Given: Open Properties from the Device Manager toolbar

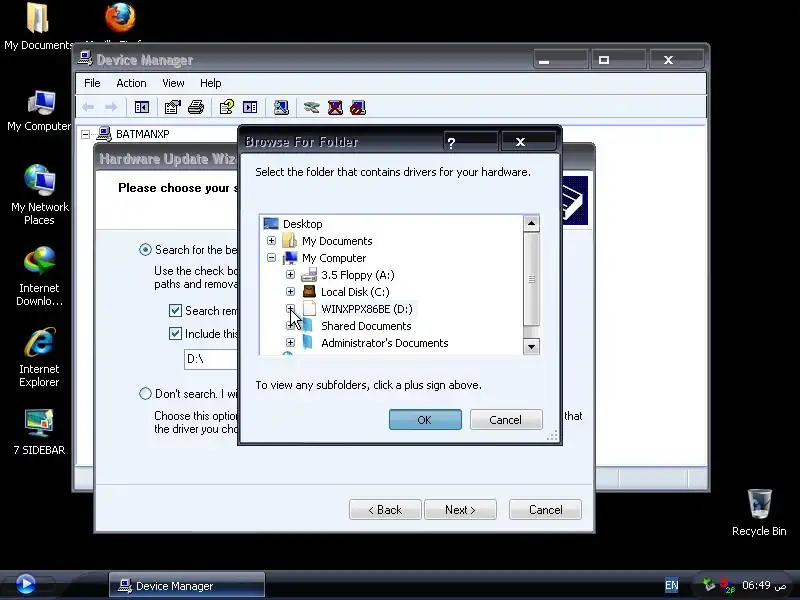Looking at the screenshot, I should (x=172, y=107).
